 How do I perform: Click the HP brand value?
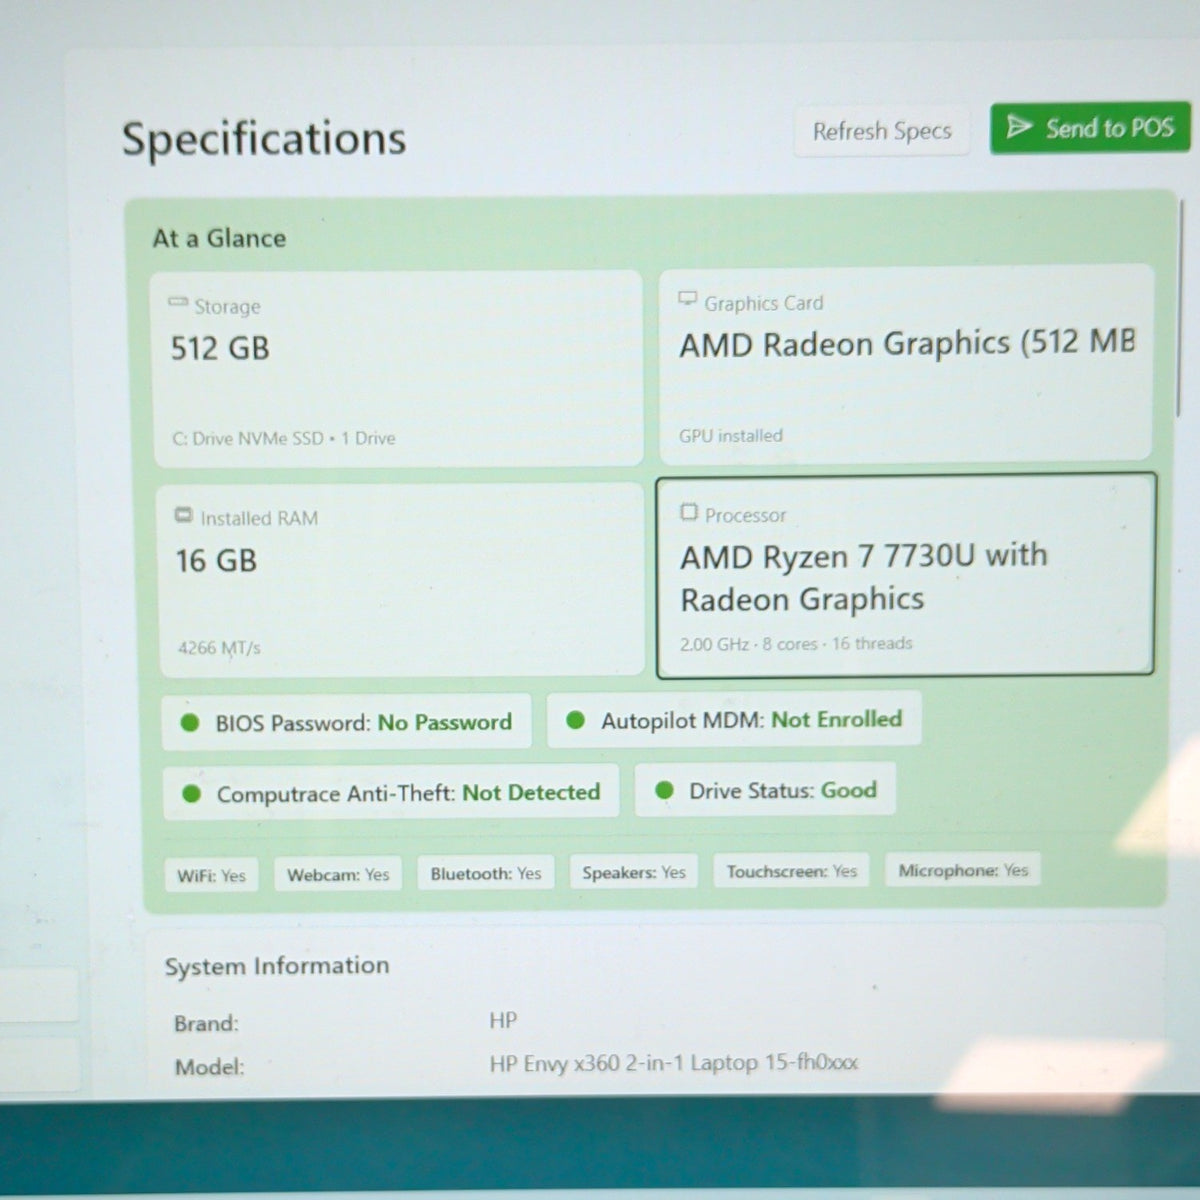click(503, 1020)
